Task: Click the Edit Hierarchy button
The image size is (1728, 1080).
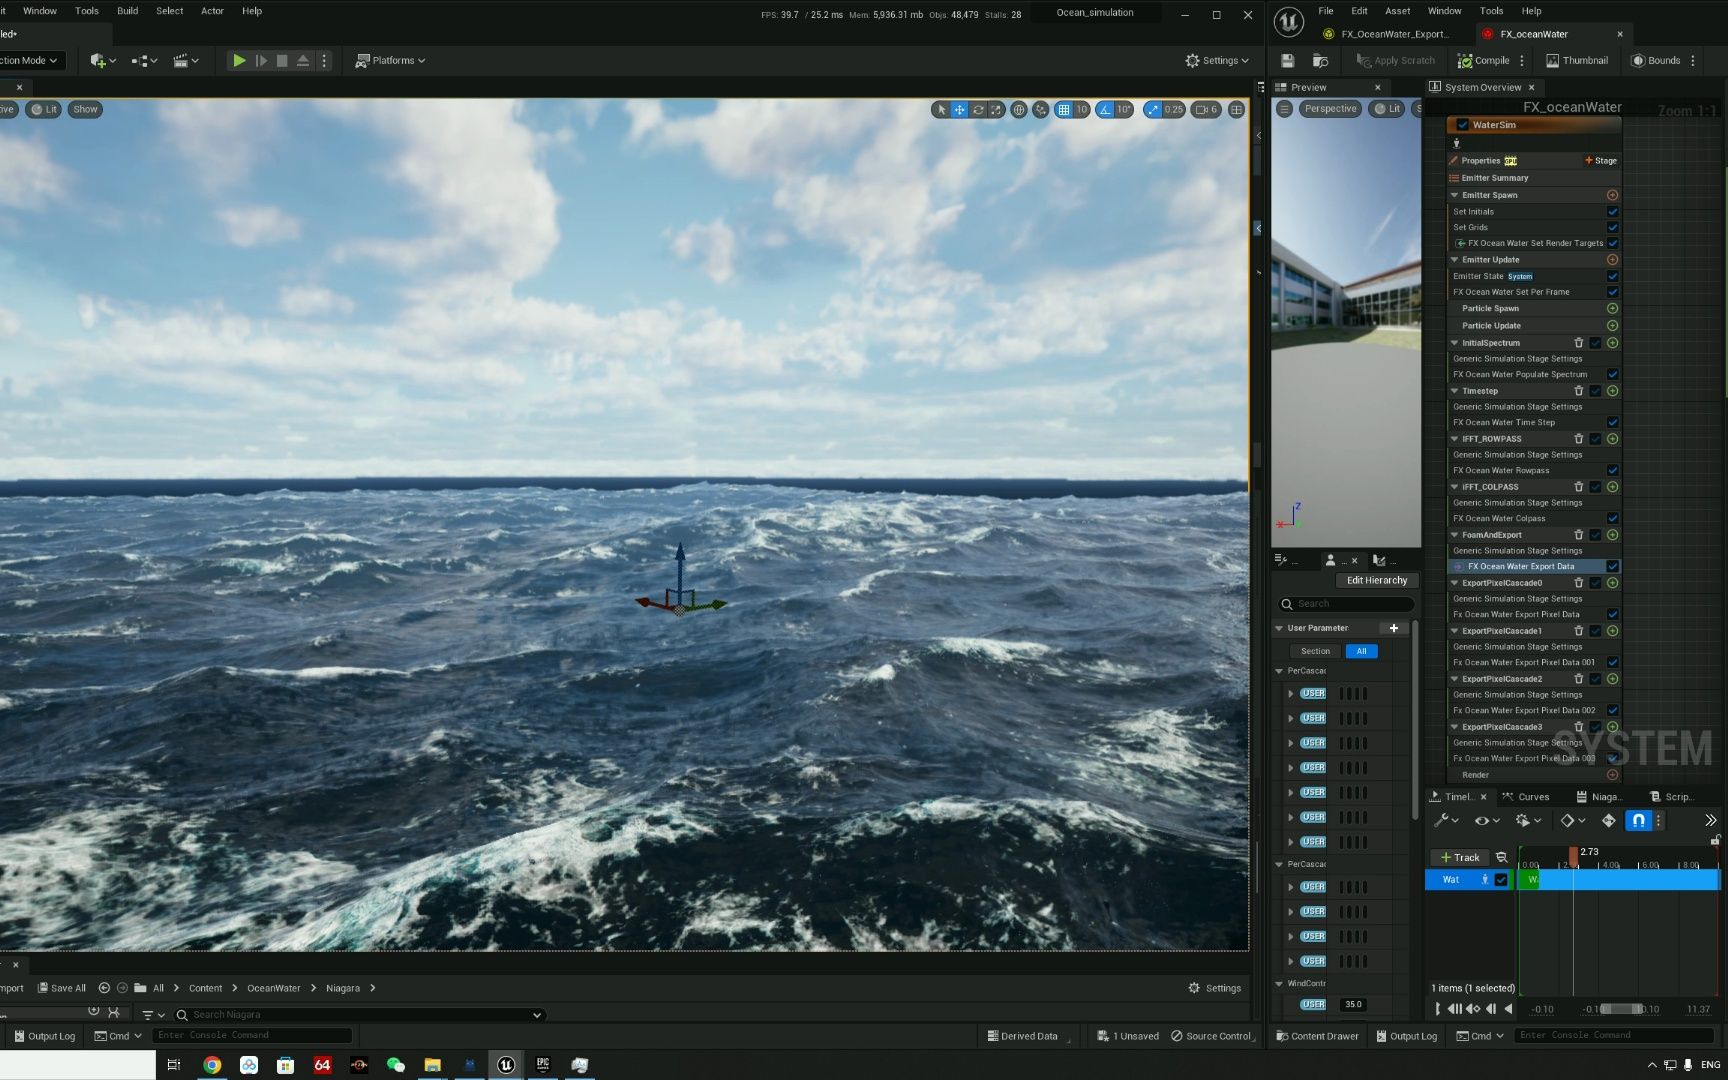Action: (x=1376, y=580)
